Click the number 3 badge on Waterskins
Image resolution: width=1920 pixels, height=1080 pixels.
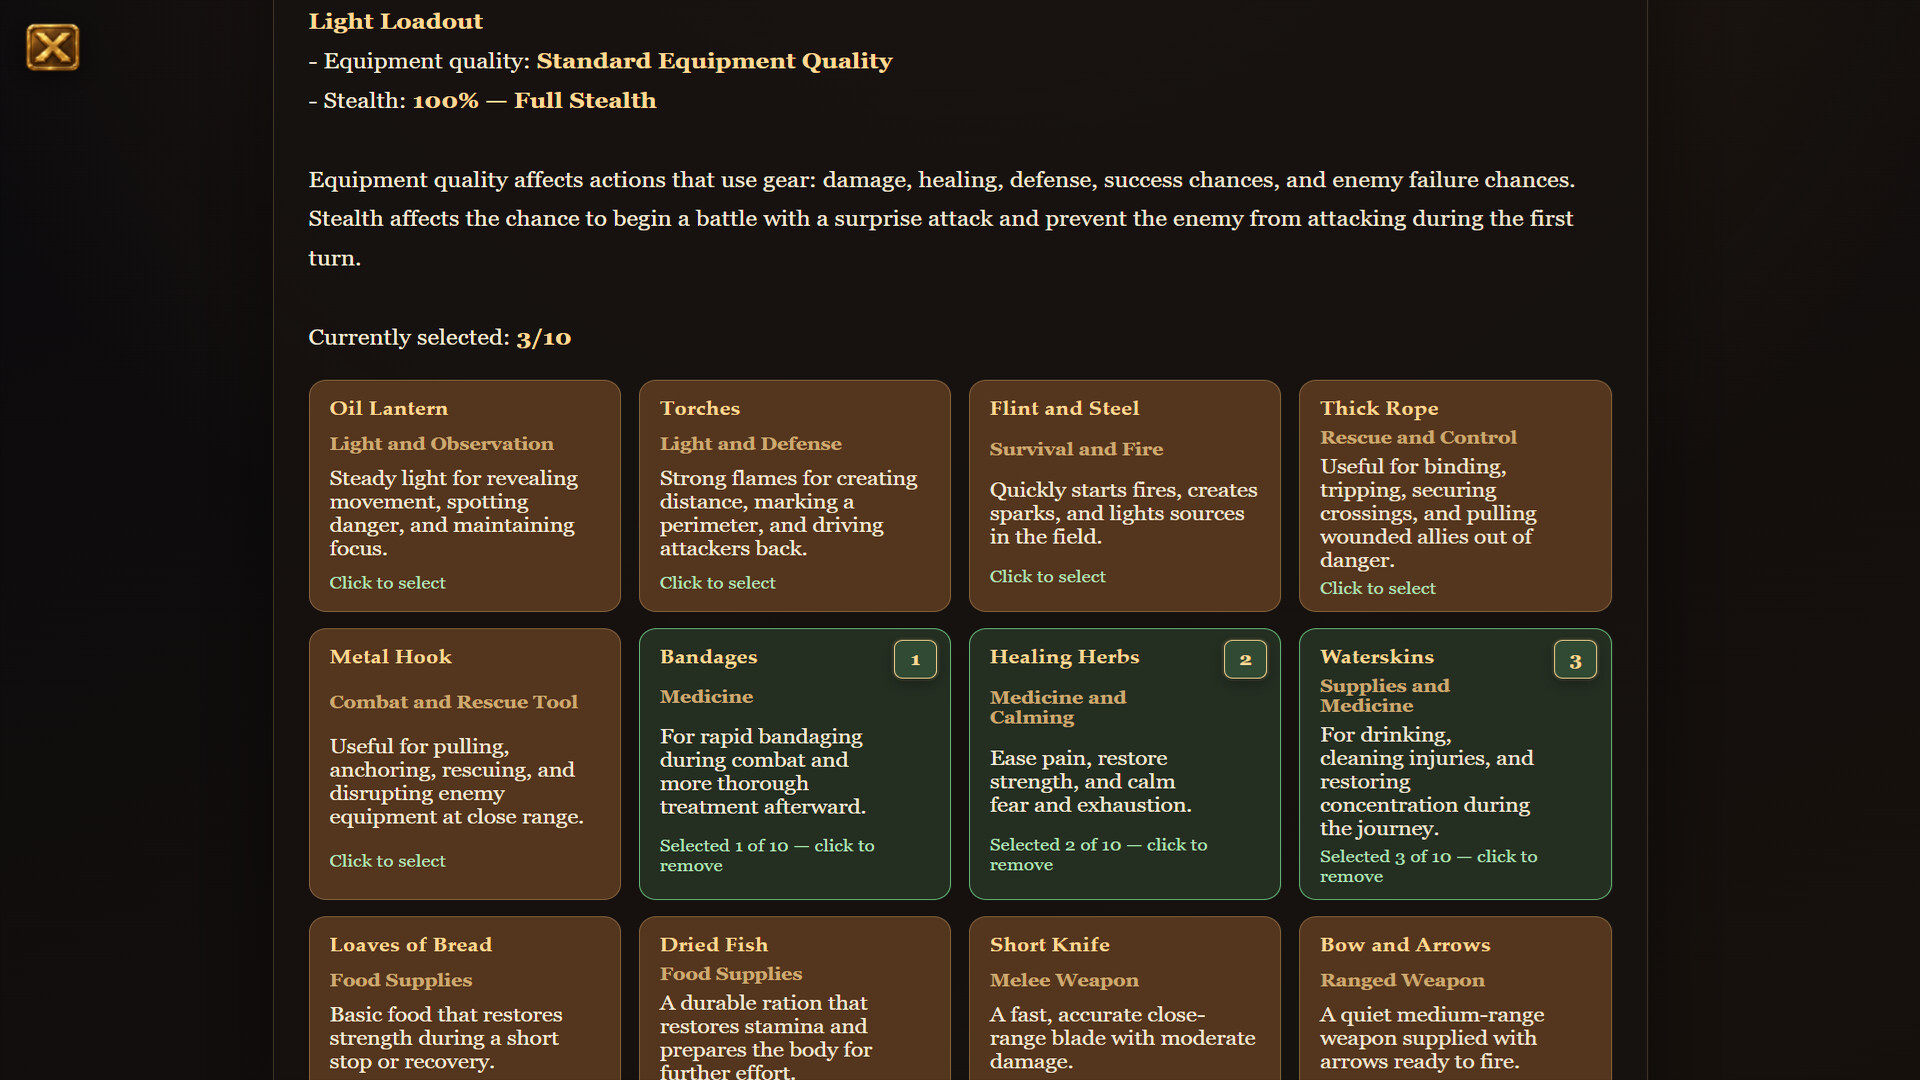[1575, 660]
